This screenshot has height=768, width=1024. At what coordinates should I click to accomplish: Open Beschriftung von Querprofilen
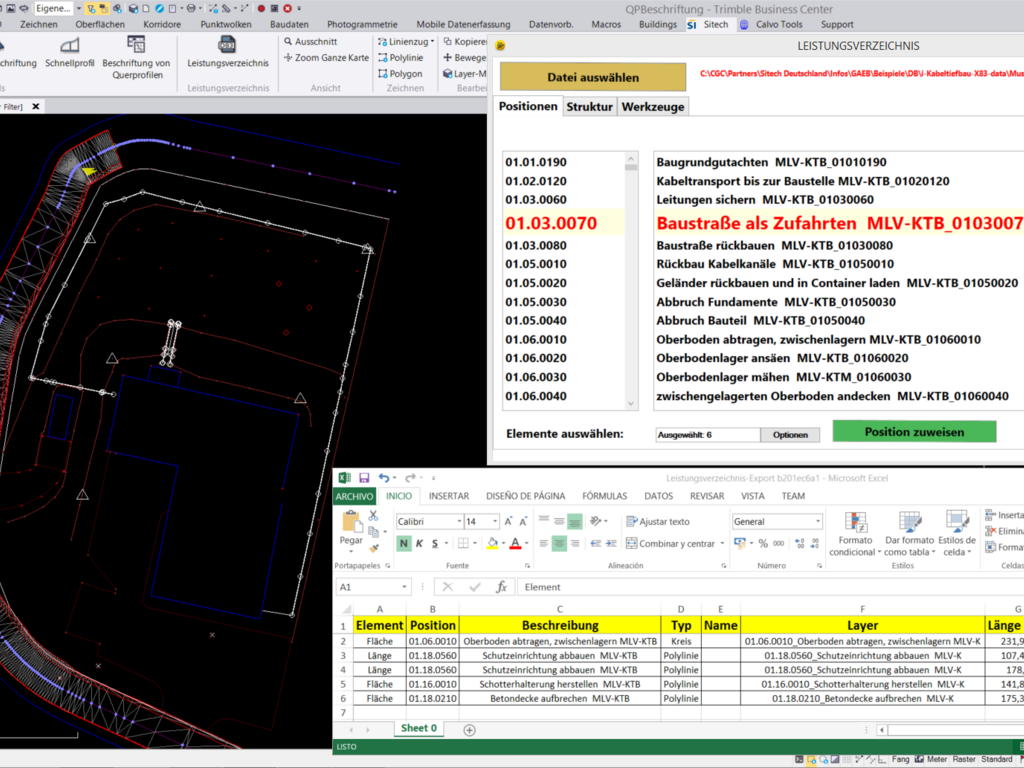pos(136,57)
